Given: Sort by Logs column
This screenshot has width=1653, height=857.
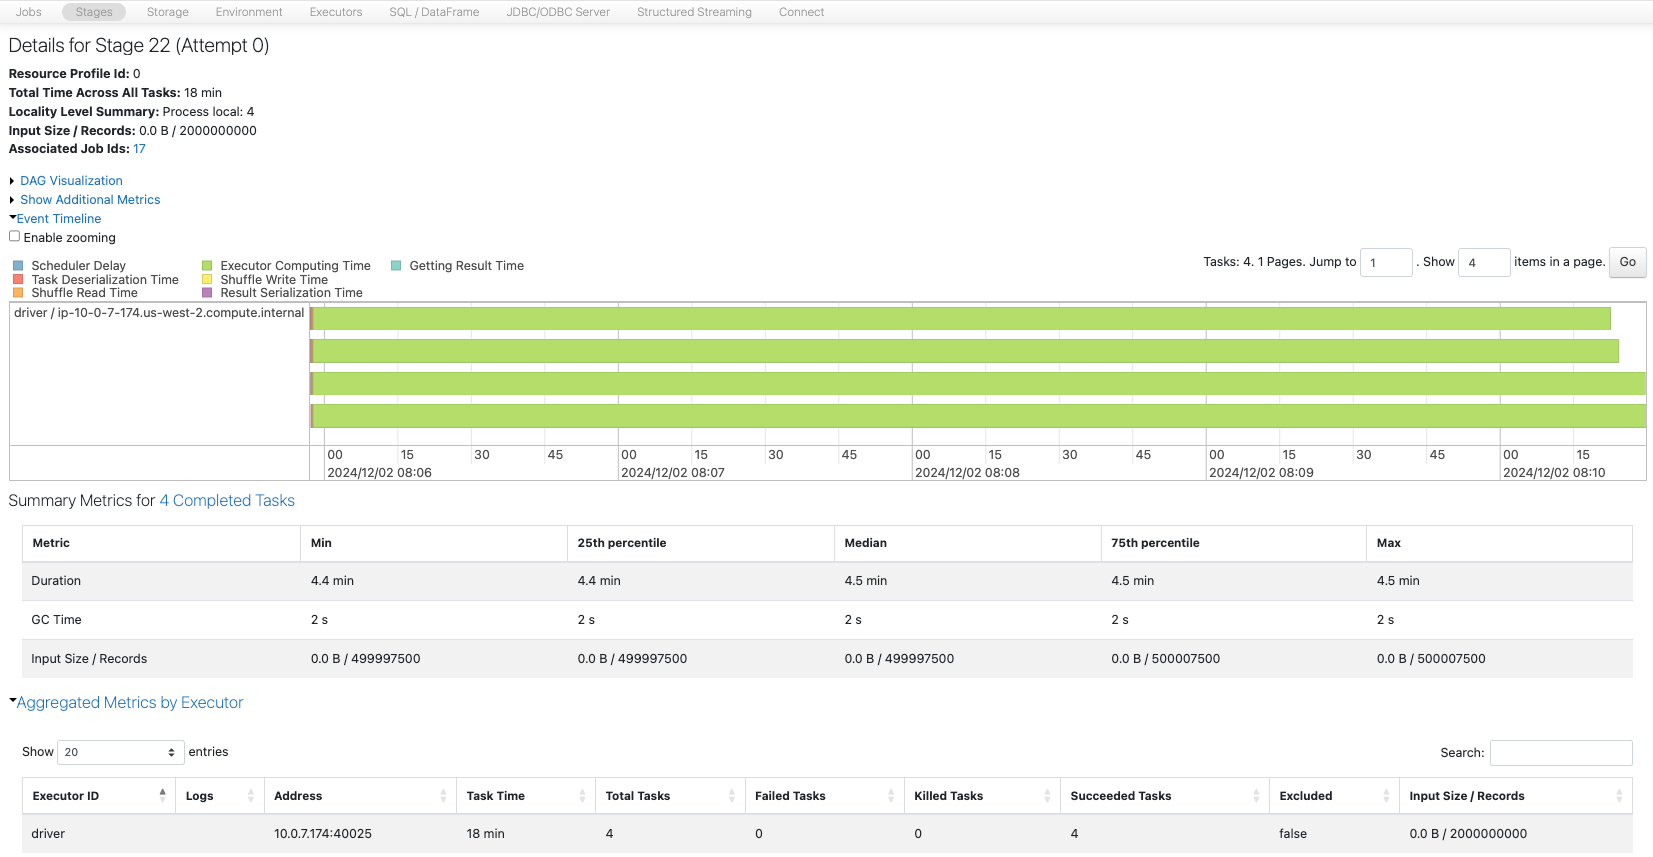Looking at the screenshot, I should [220, 796].
